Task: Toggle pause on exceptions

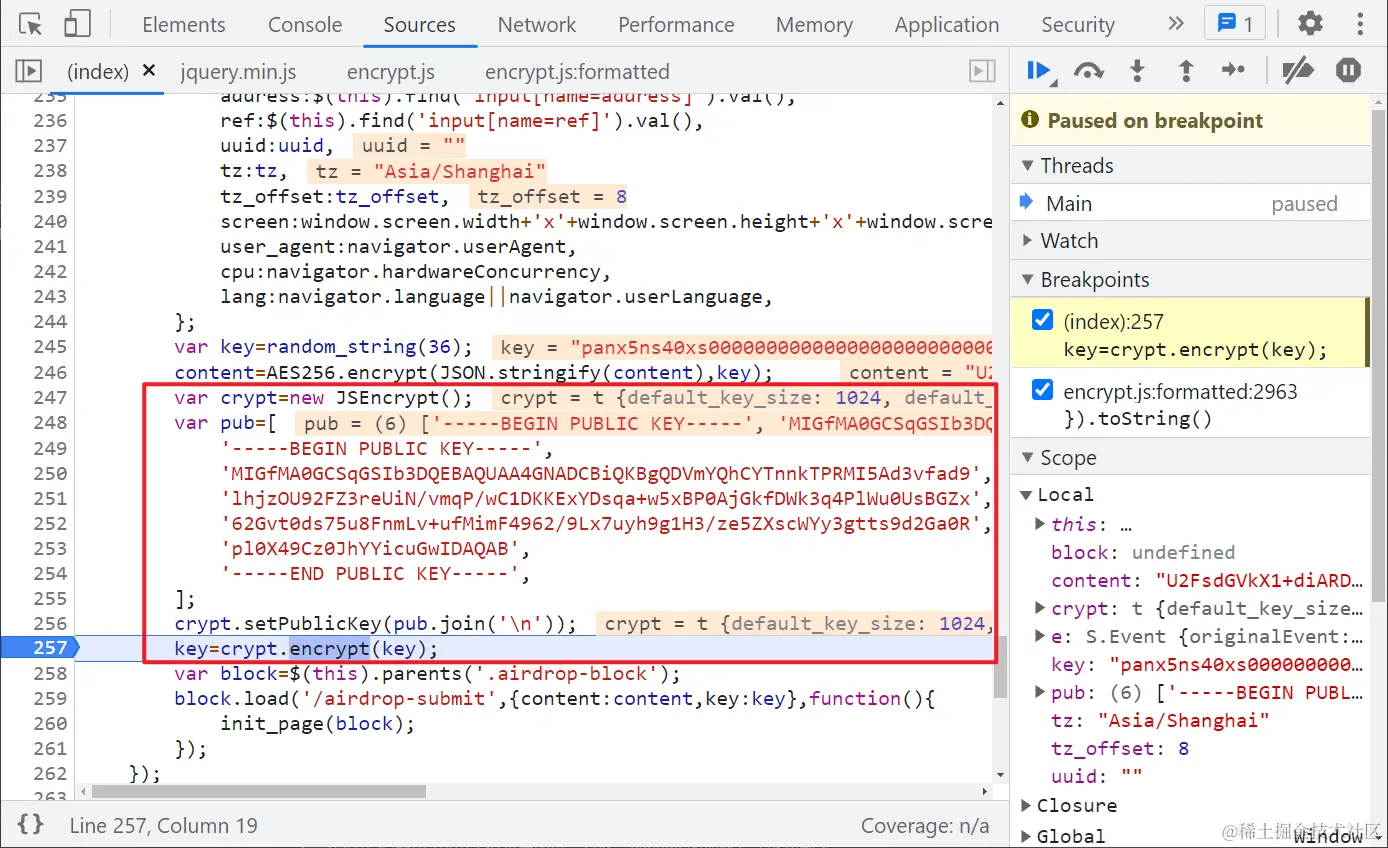Action: click(1349, 70)
